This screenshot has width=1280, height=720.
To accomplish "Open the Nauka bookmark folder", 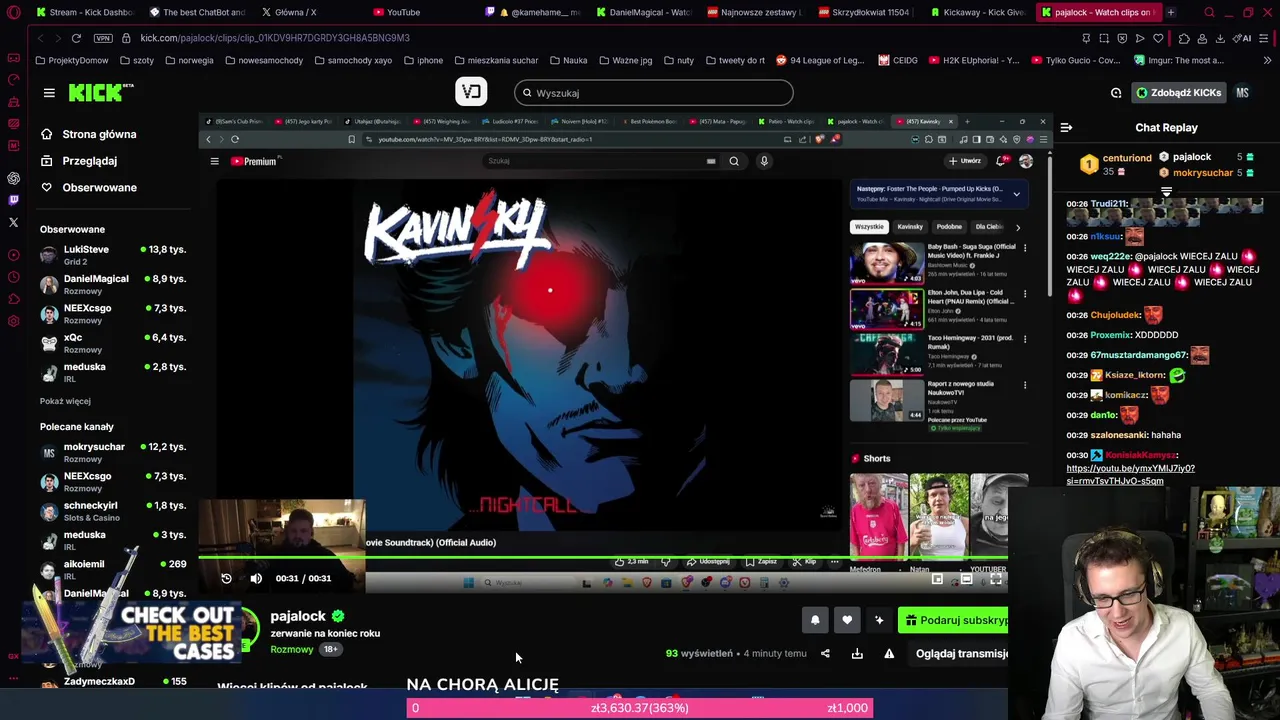I will 568,60.
